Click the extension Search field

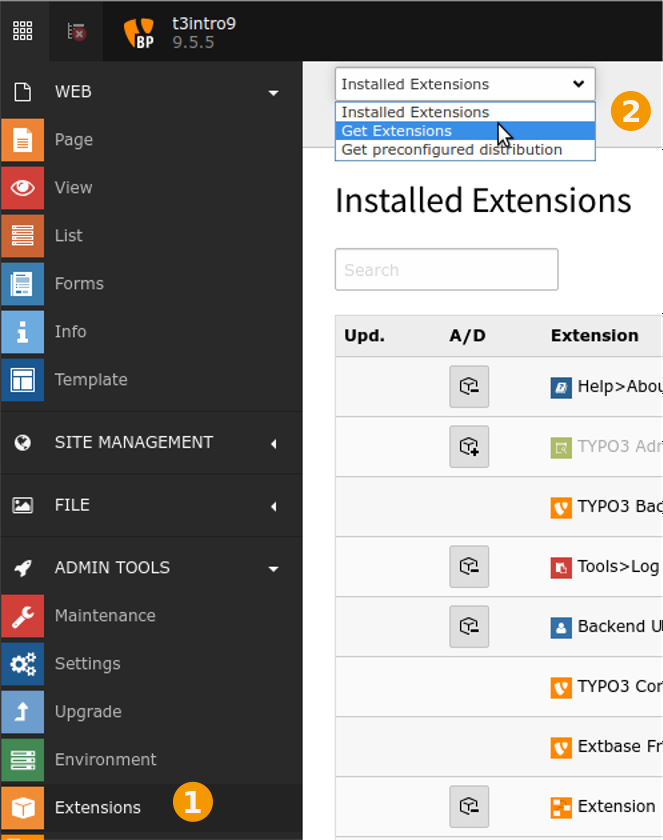(x=447, y=269)
